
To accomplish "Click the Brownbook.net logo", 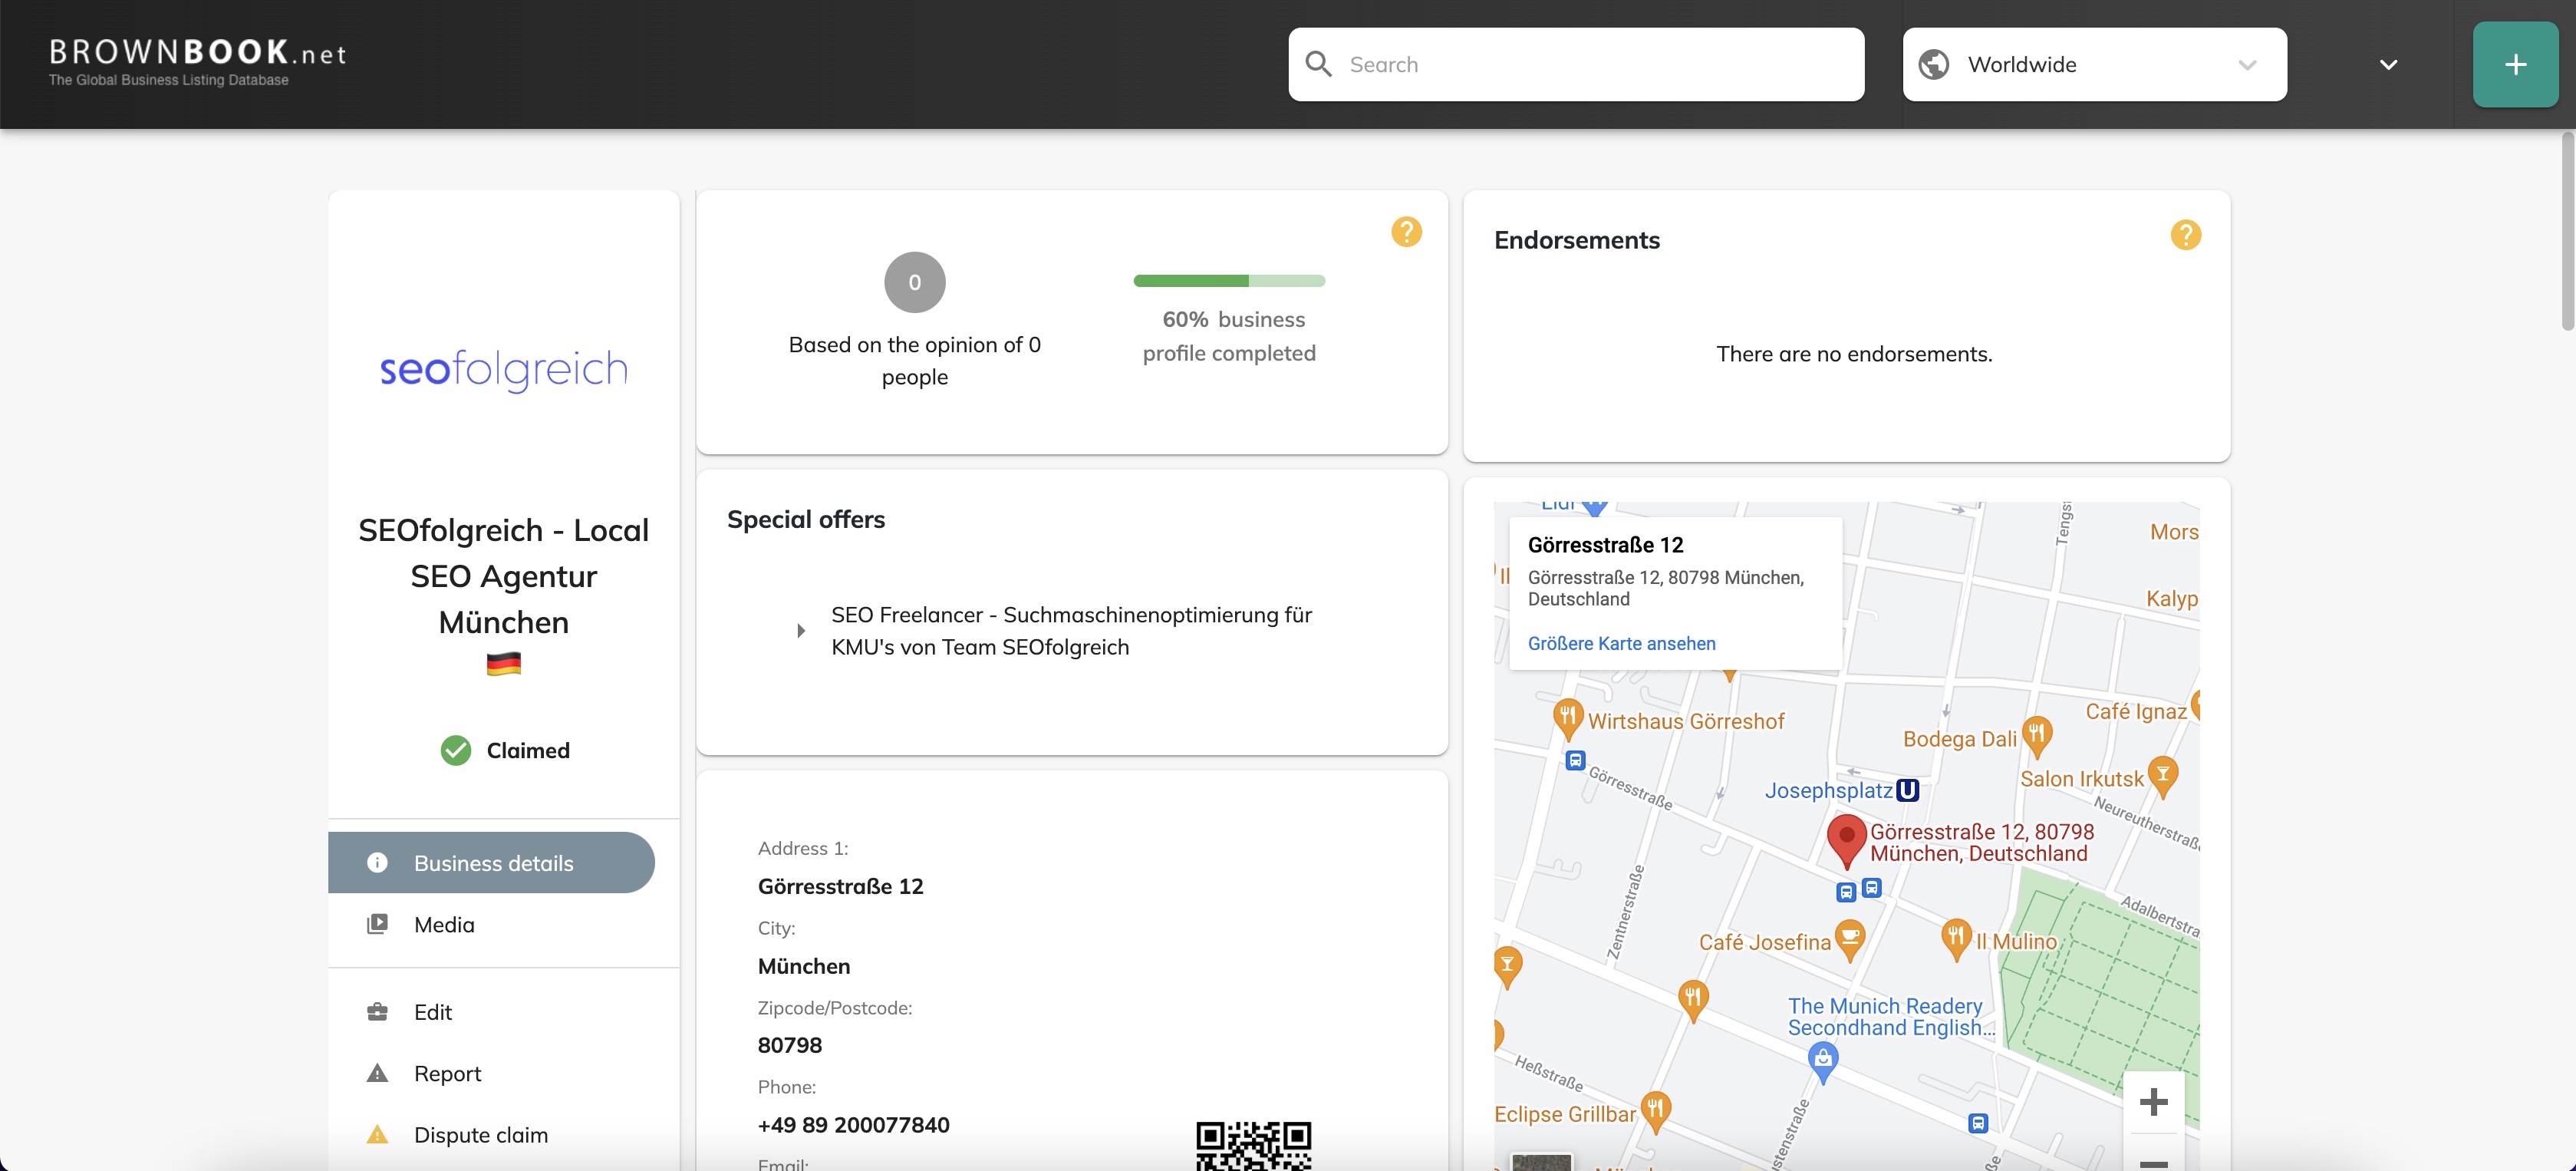I will (197, 62).
